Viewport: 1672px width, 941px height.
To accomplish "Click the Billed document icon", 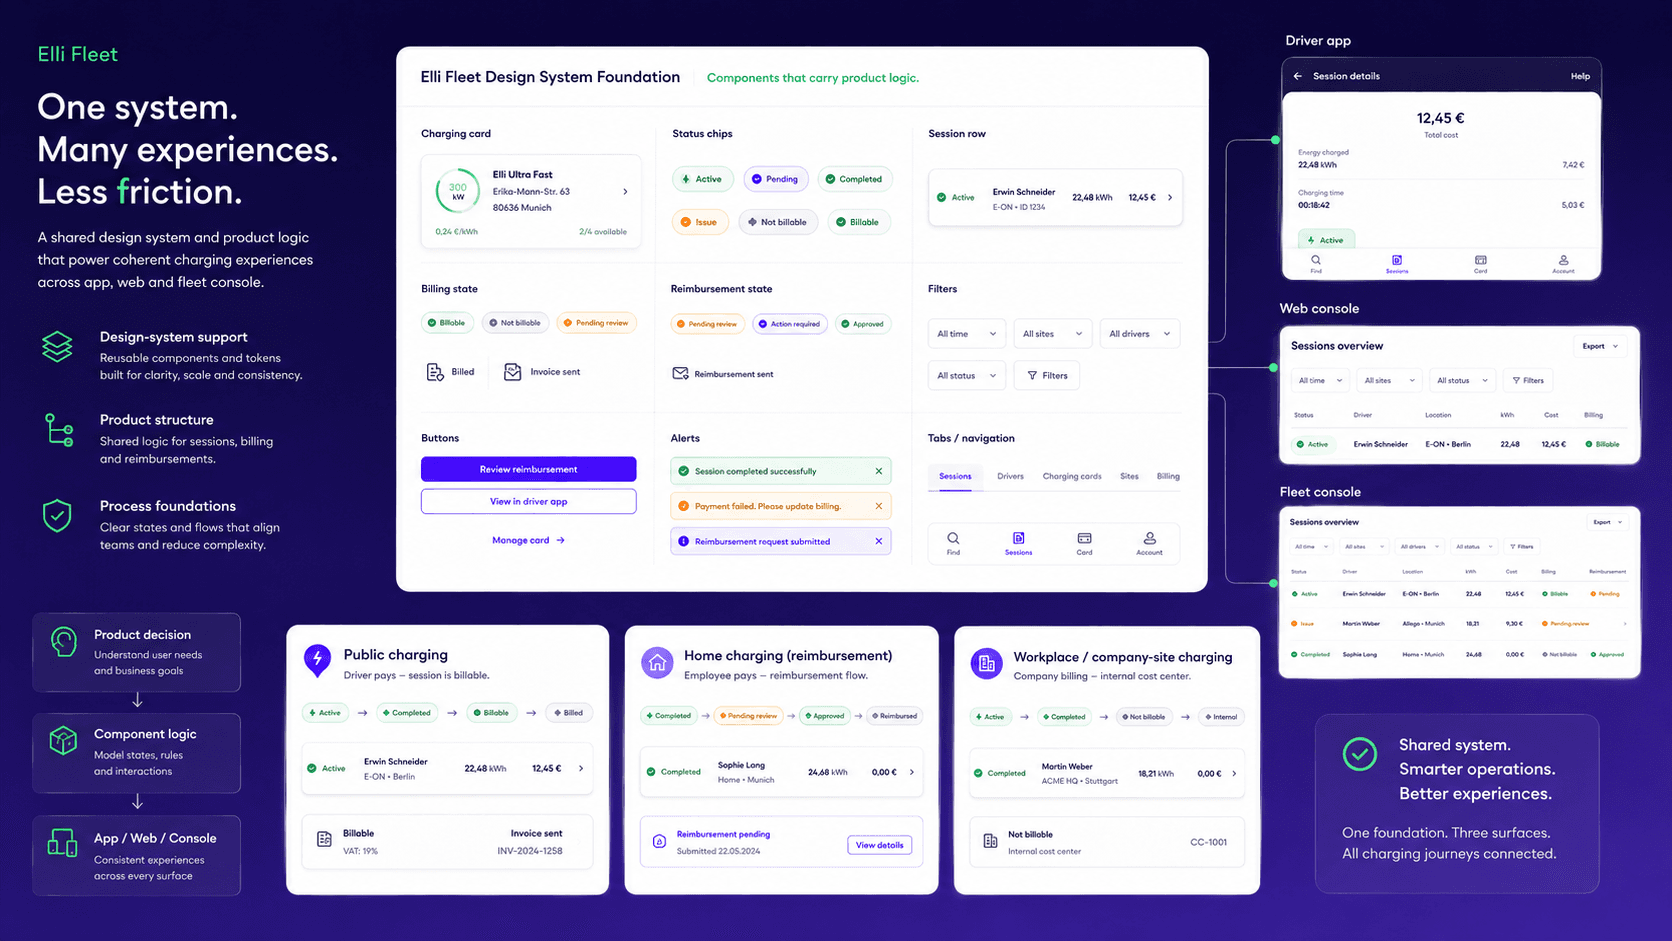I will 434,372.
